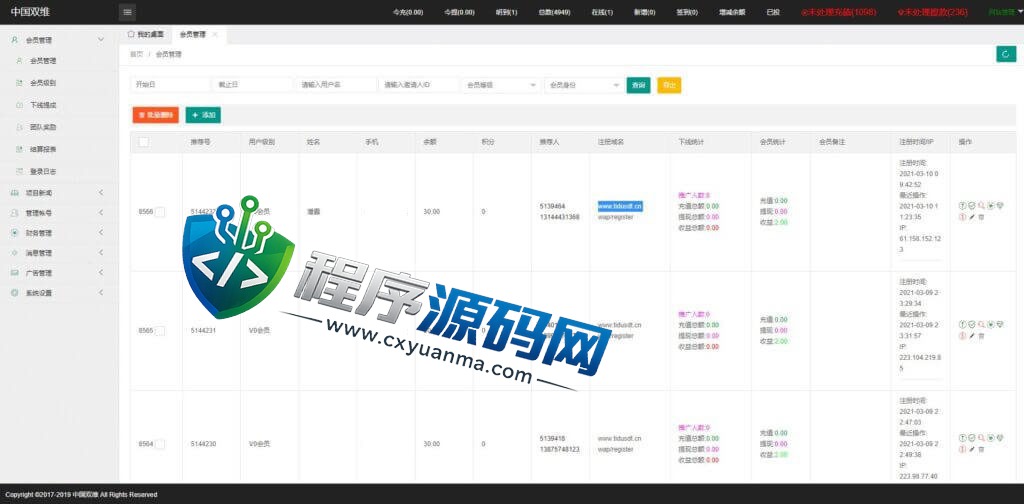Click 在线(1) in the top bar

click(602, 12)
